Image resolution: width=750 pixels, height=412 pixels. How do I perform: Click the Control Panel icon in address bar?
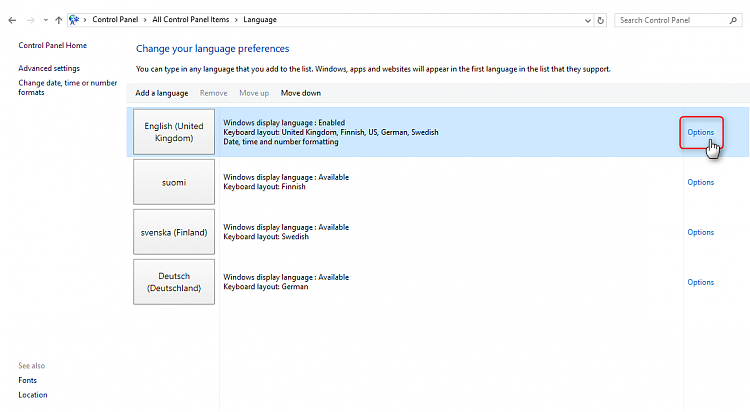pyautogui.click(x=74, y=20)
